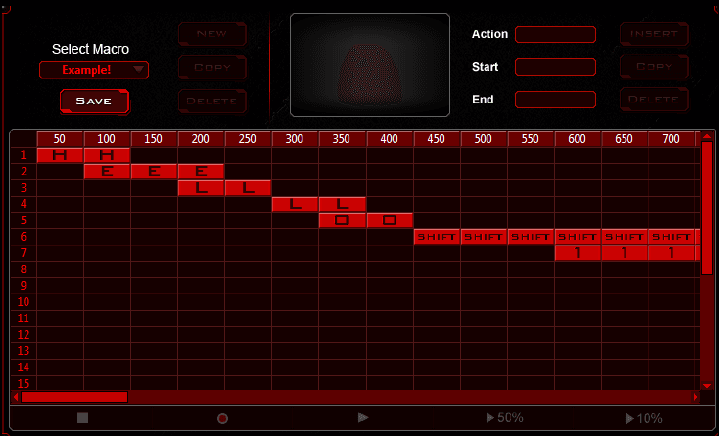Image resolution: width=719 pixels, height=436 pixels.
Task: Play macro at 50% speed
Action: (504, 418)
